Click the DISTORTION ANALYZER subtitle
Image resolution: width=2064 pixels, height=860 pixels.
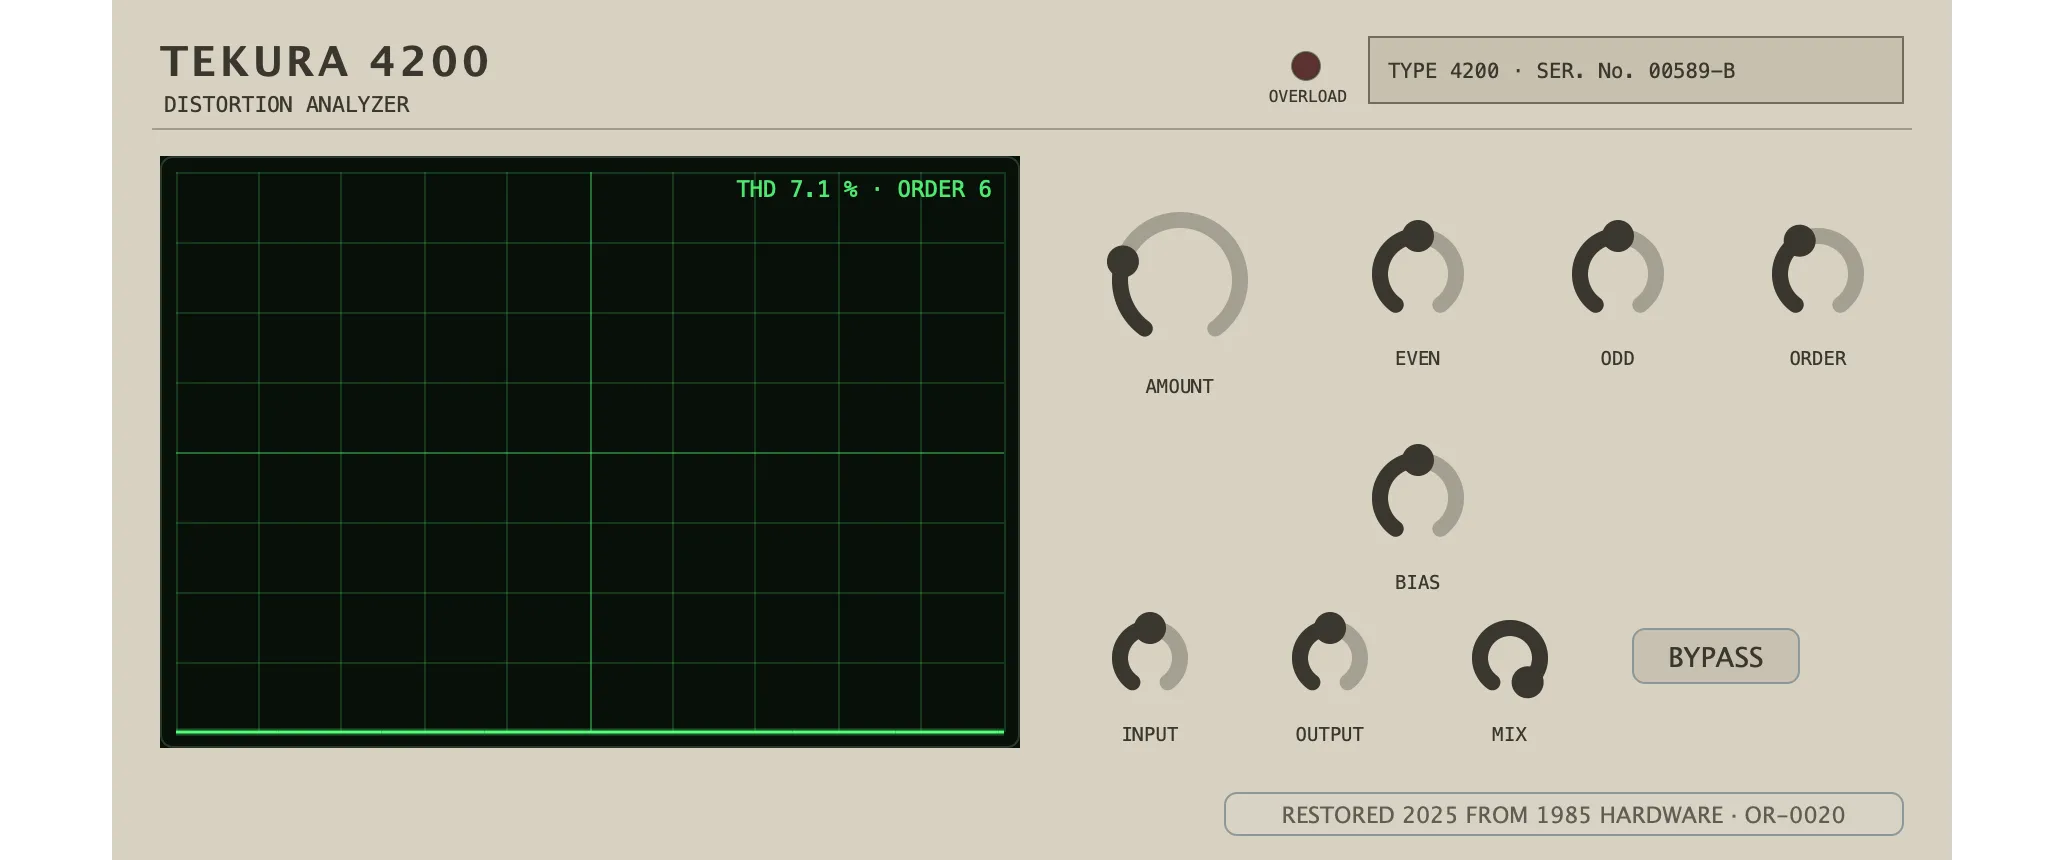[x=287, y=104]
